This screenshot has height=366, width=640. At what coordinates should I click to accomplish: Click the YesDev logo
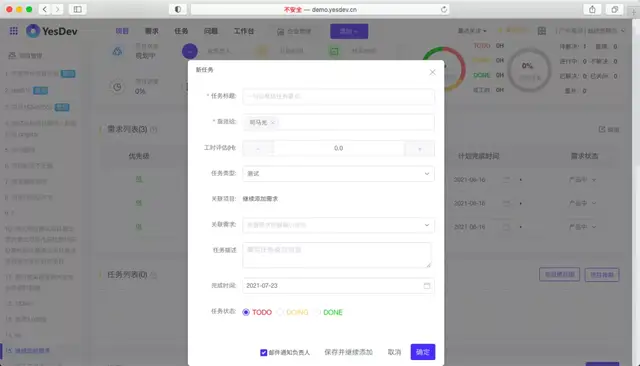[x=51, y=31]
